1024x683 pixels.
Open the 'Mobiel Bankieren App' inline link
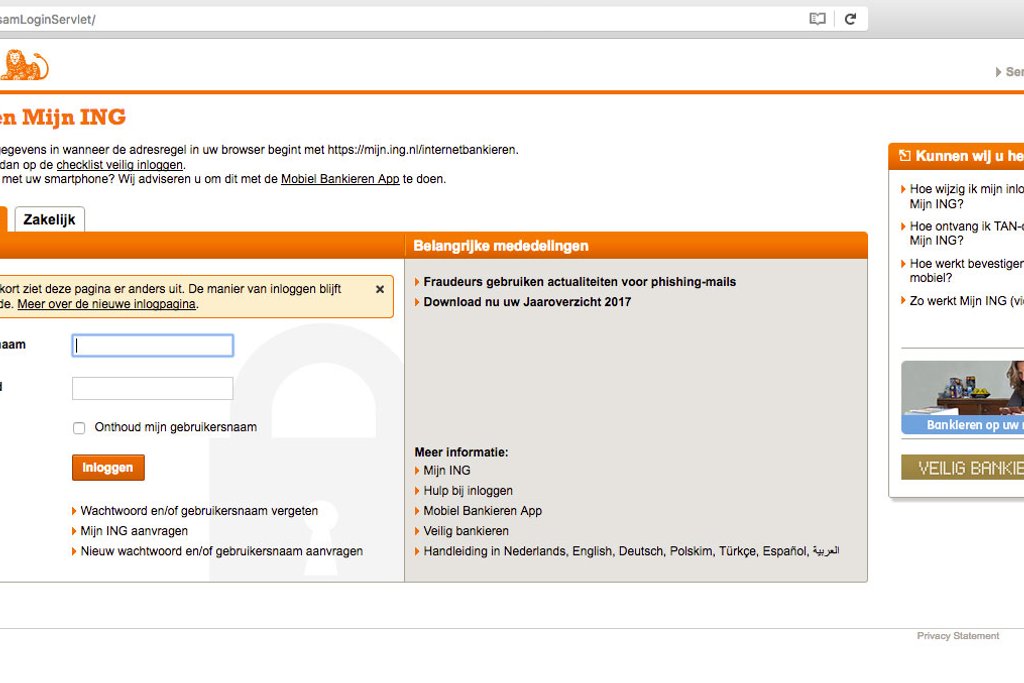pyautogui.click(x=340, y=179)
